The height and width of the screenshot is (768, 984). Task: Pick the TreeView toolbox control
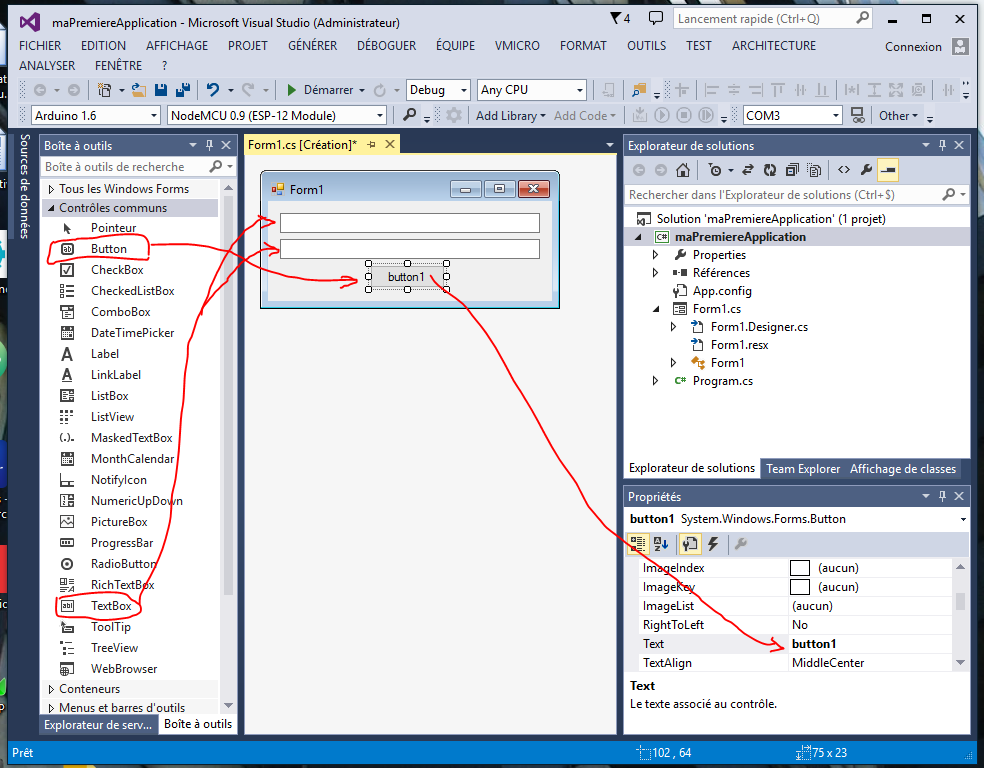(114, 648)
